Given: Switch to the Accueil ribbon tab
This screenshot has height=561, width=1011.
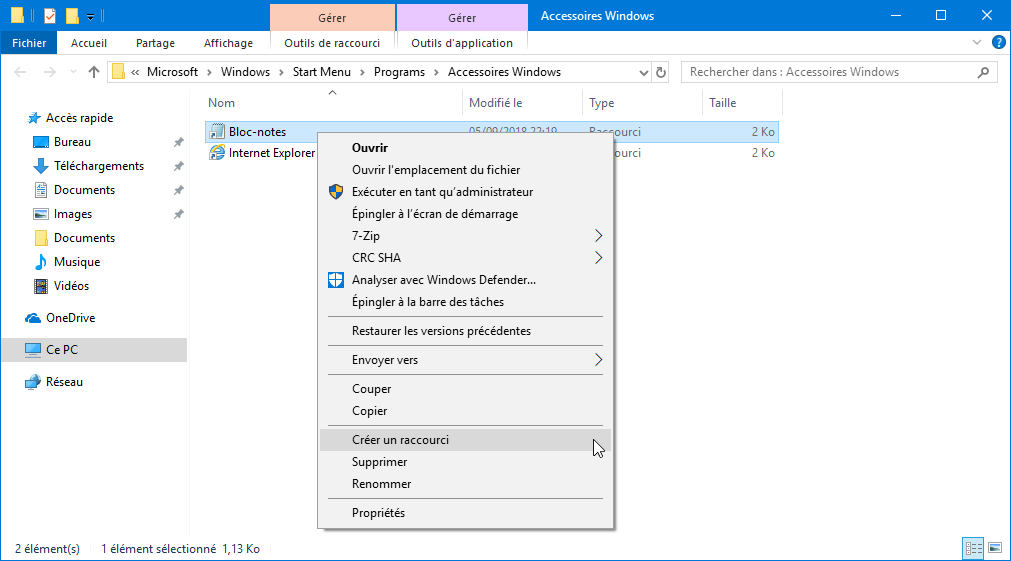Looking at the screenshot, I should 89,43.
